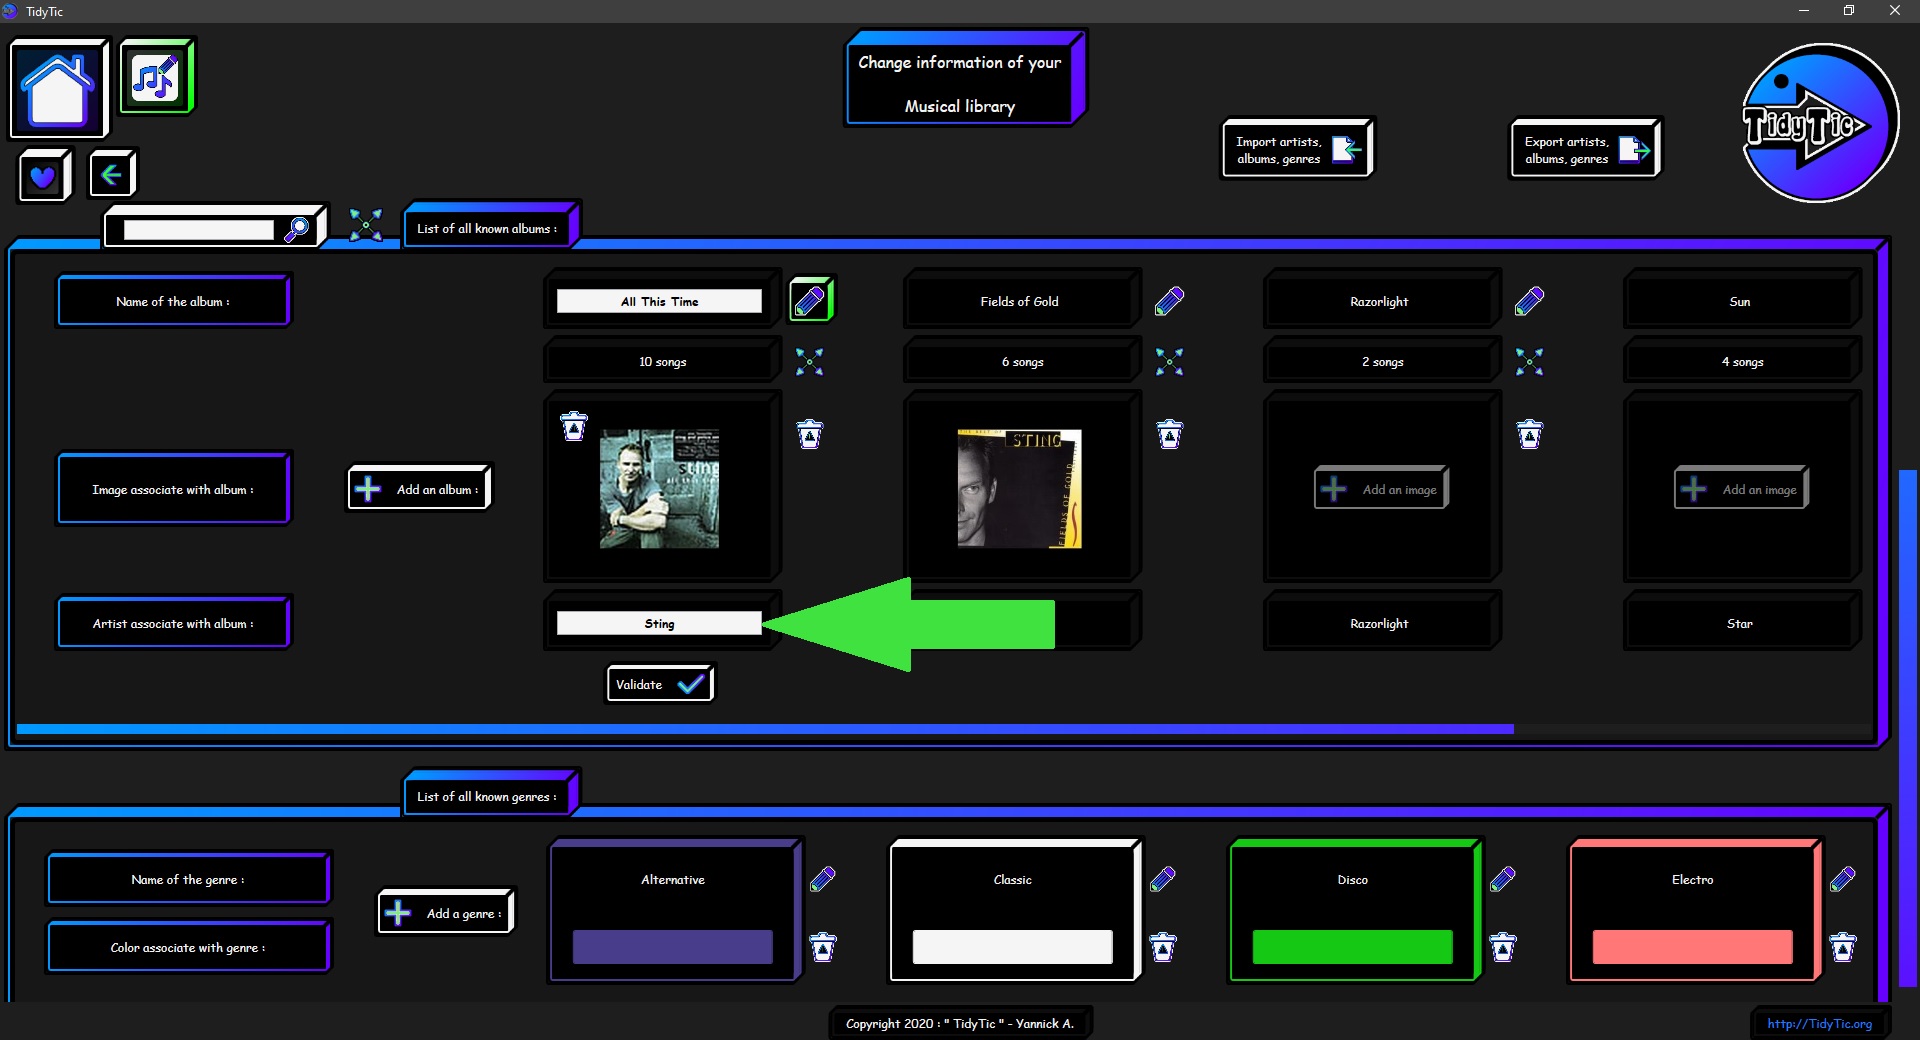Edit the Alternative genre with pencil icon
1920x1040 pixels.
pos(823,879)
